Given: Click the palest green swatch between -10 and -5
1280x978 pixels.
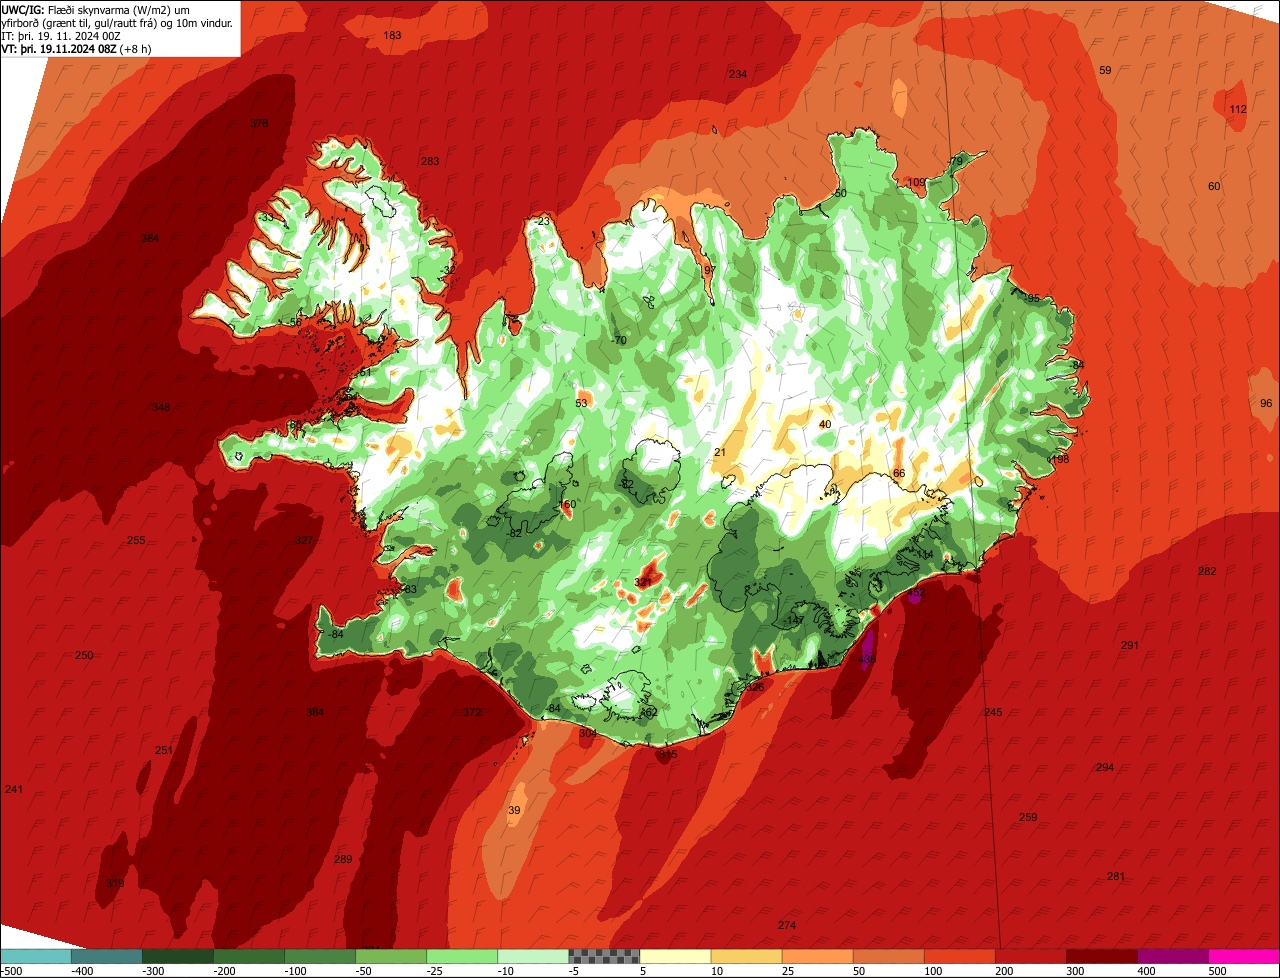Looking at the screenshot, I should coord(533,956).
